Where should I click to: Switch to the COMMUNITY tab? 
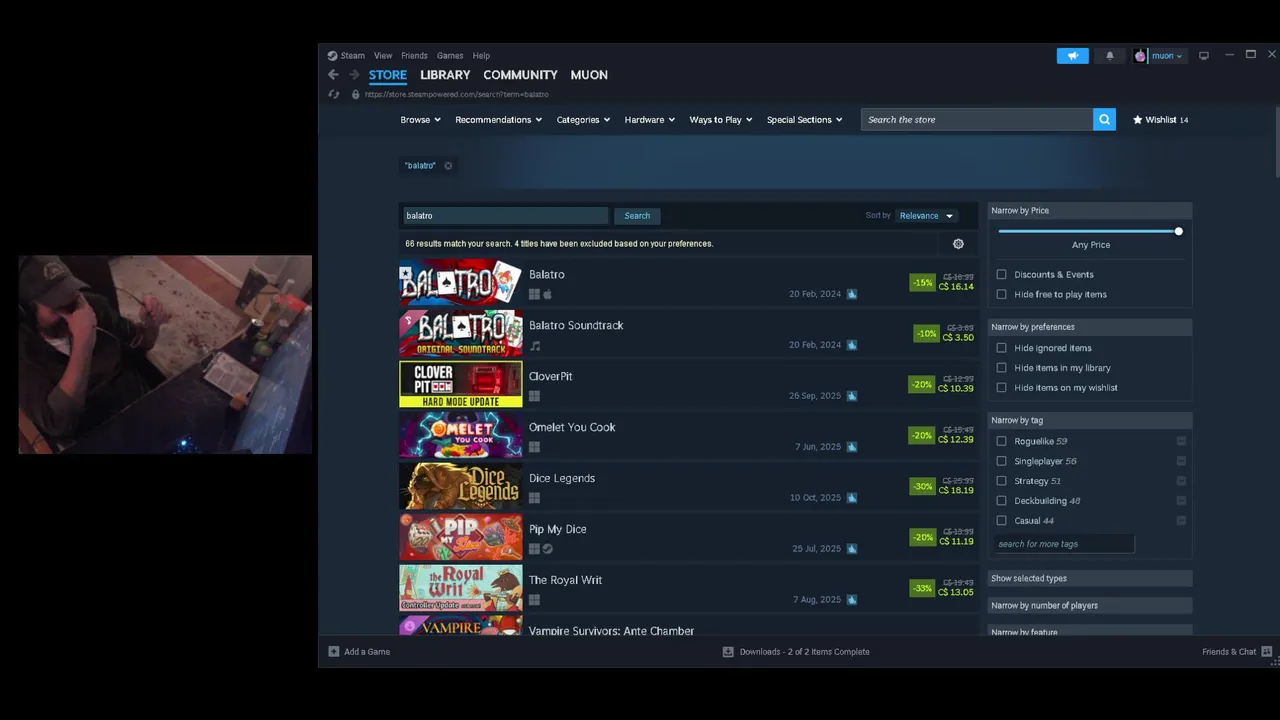tap(520, 75)
